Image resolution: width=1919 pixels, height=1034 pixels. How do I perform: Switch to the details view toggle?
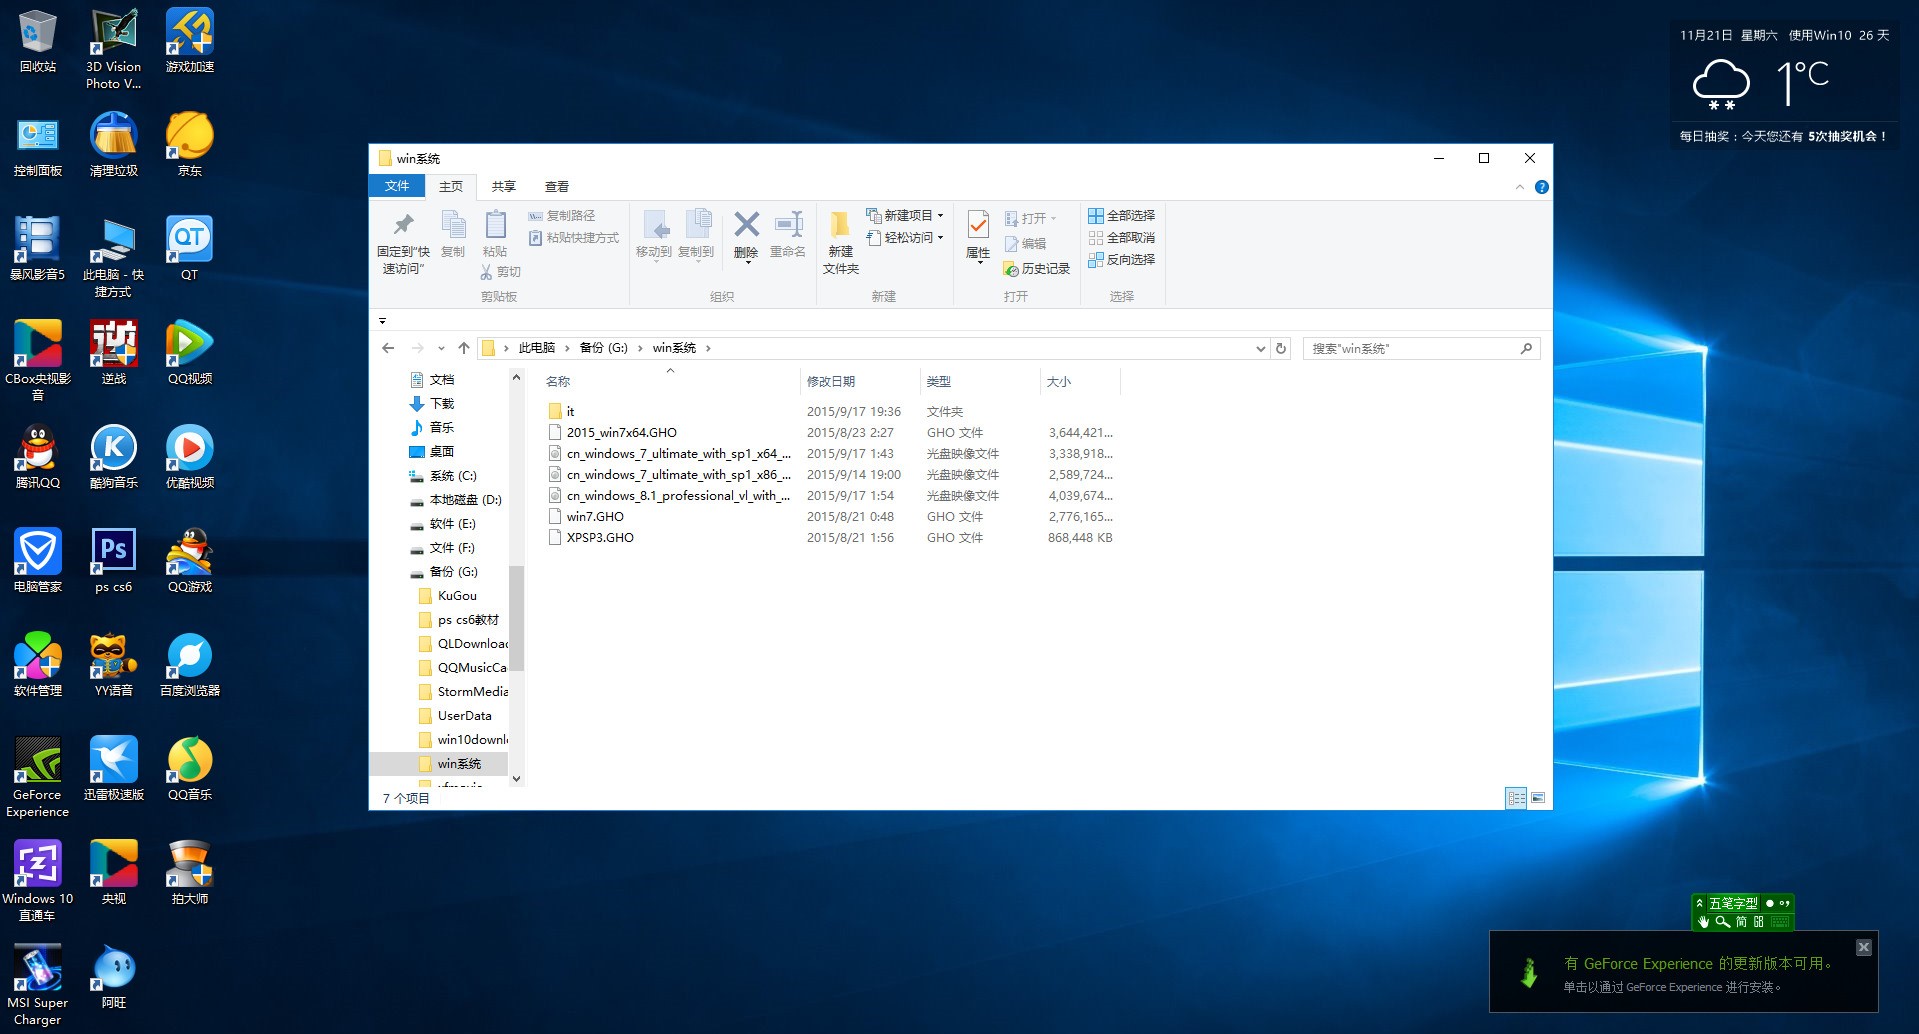tap(1516, 798)
